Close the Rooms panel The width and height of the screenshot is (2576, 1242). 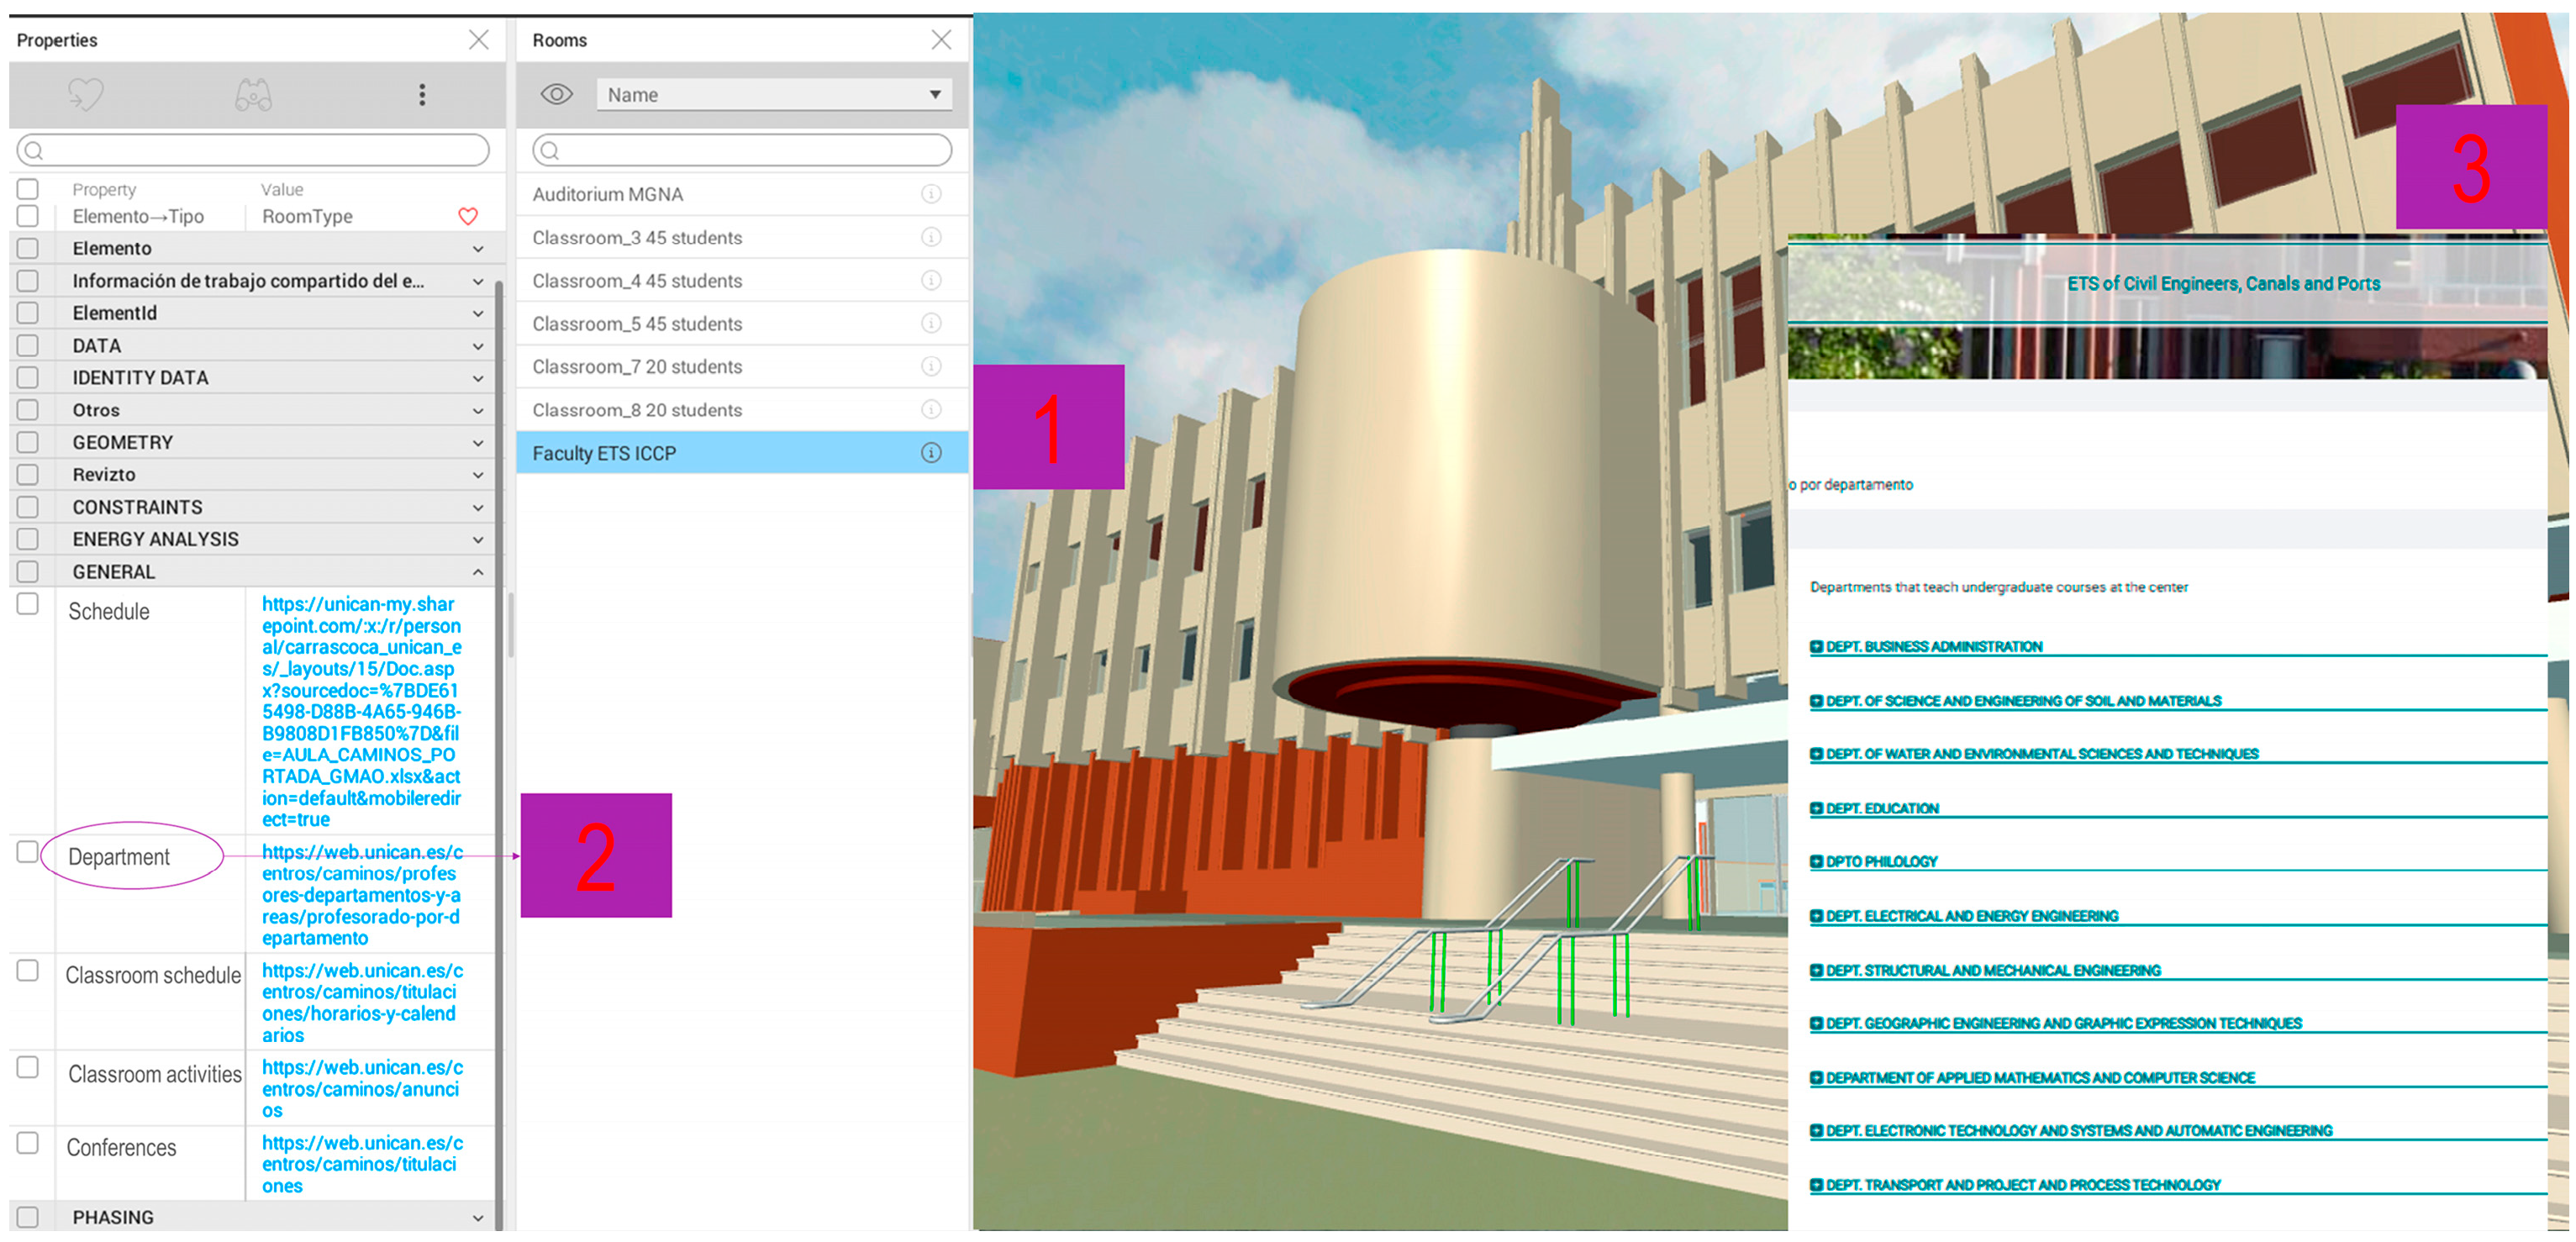pyautogui.click(x=941, y=40)
